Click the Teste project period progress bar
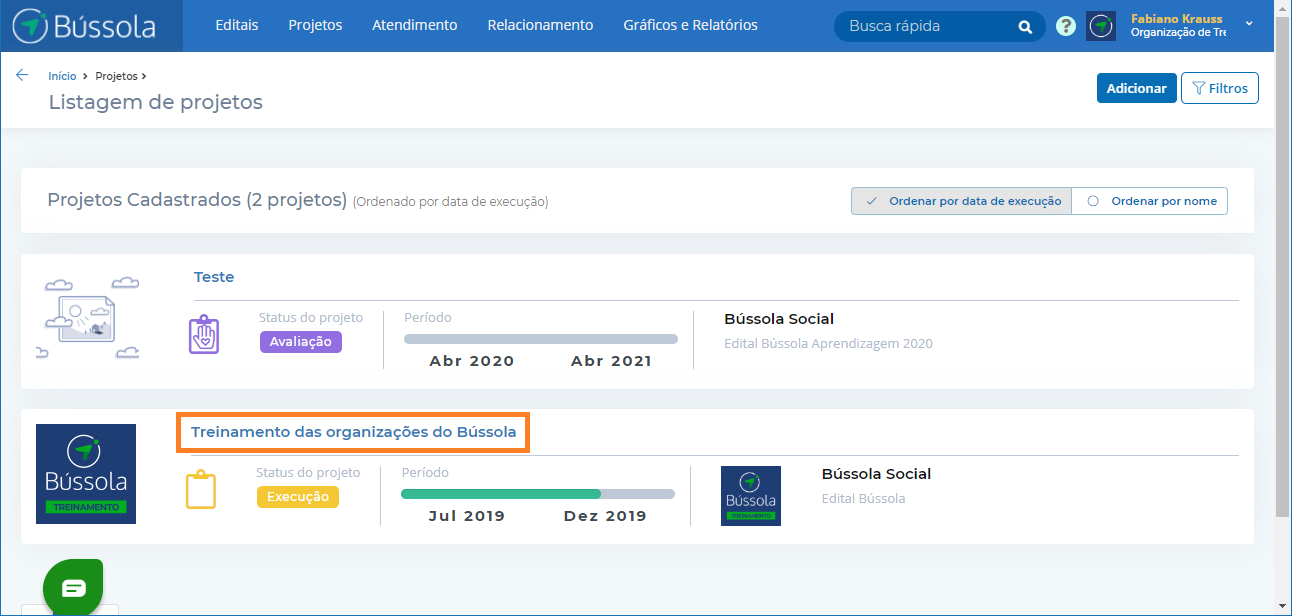The image size is (1292, 616). pyautogui.click(x=541, y=338)
